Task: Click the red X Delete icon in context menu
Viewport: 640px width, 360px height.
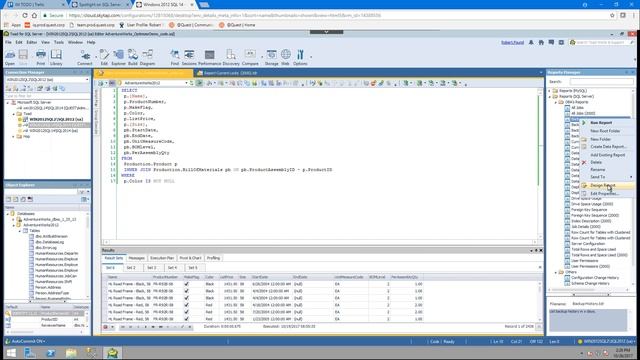Action: pyautogui.click(x=584, y=162)
